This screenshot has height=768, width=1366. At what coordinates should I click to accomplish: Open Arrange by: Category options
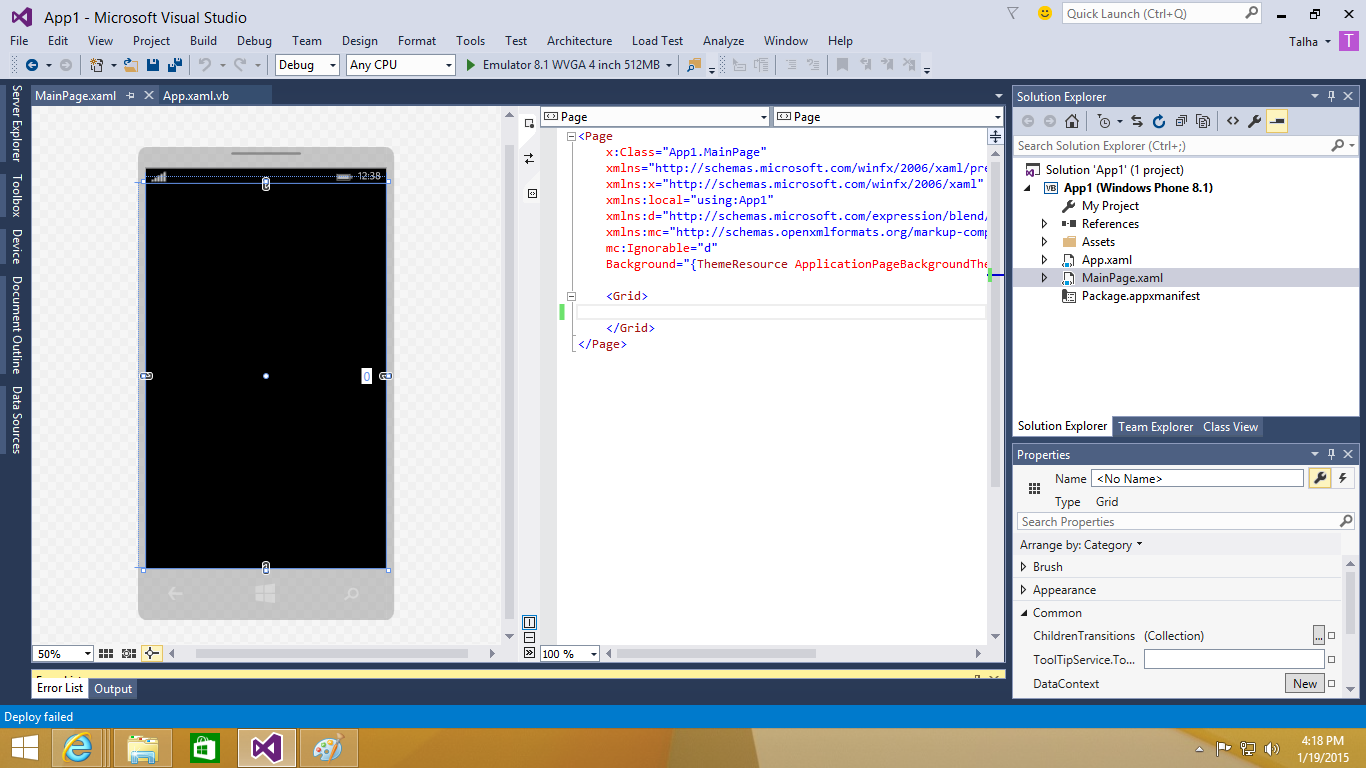click(1080, 545)
